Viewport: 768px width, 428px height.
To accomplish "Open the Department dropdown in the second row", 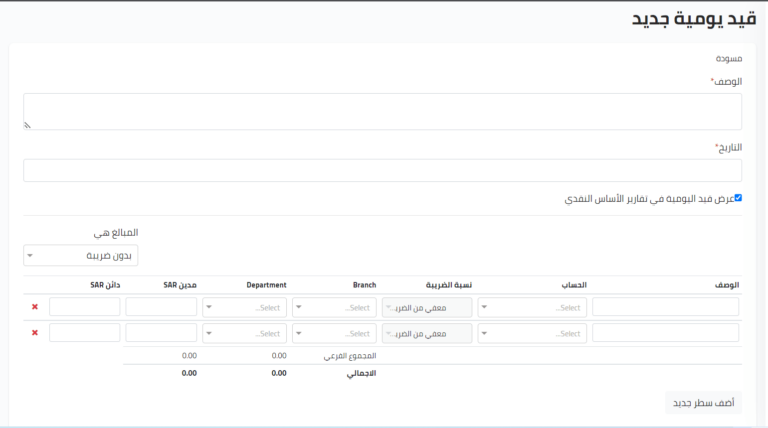I will (244, 333).
